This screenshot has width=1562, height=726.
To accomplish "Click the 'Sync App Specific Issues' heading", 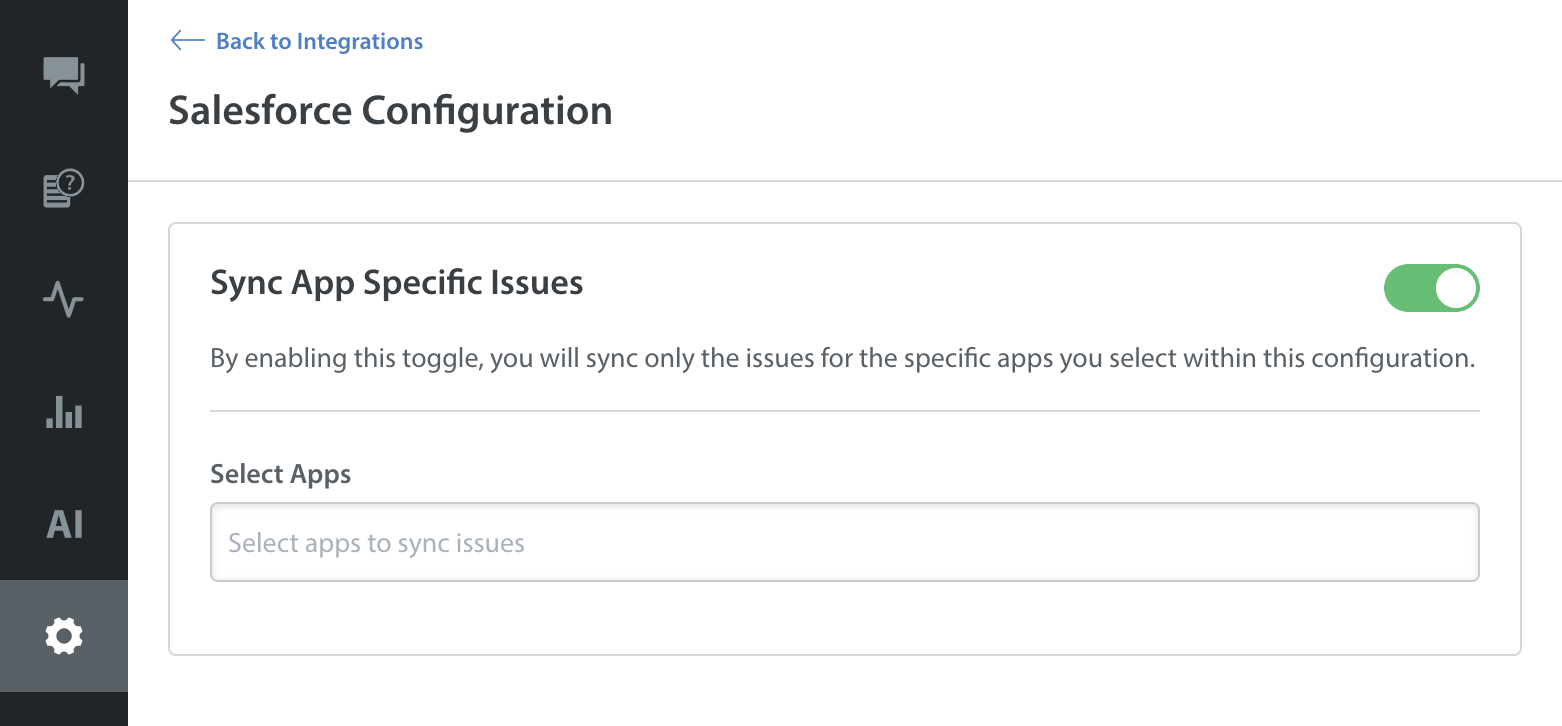I will (397, 283).
